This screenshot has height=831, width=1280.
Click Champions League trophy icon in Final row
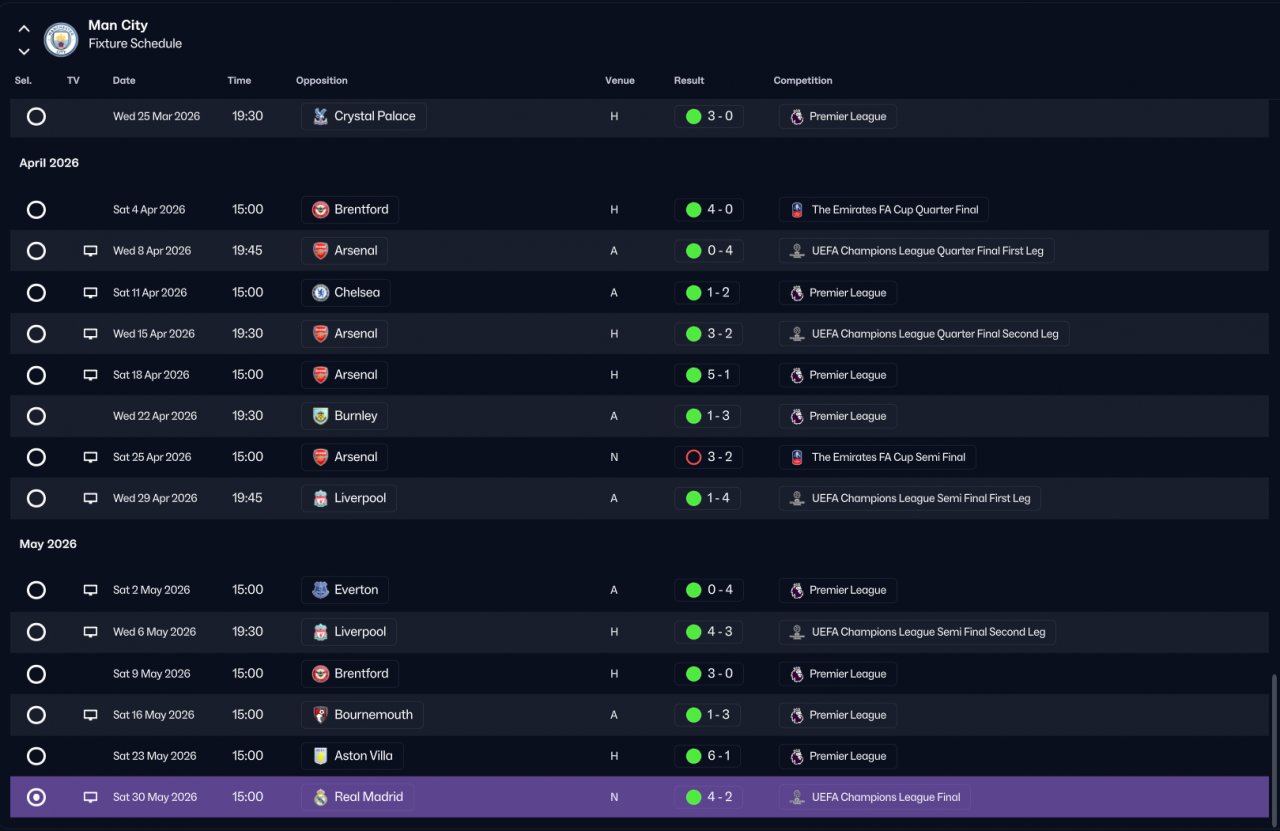tap(797, 797)
